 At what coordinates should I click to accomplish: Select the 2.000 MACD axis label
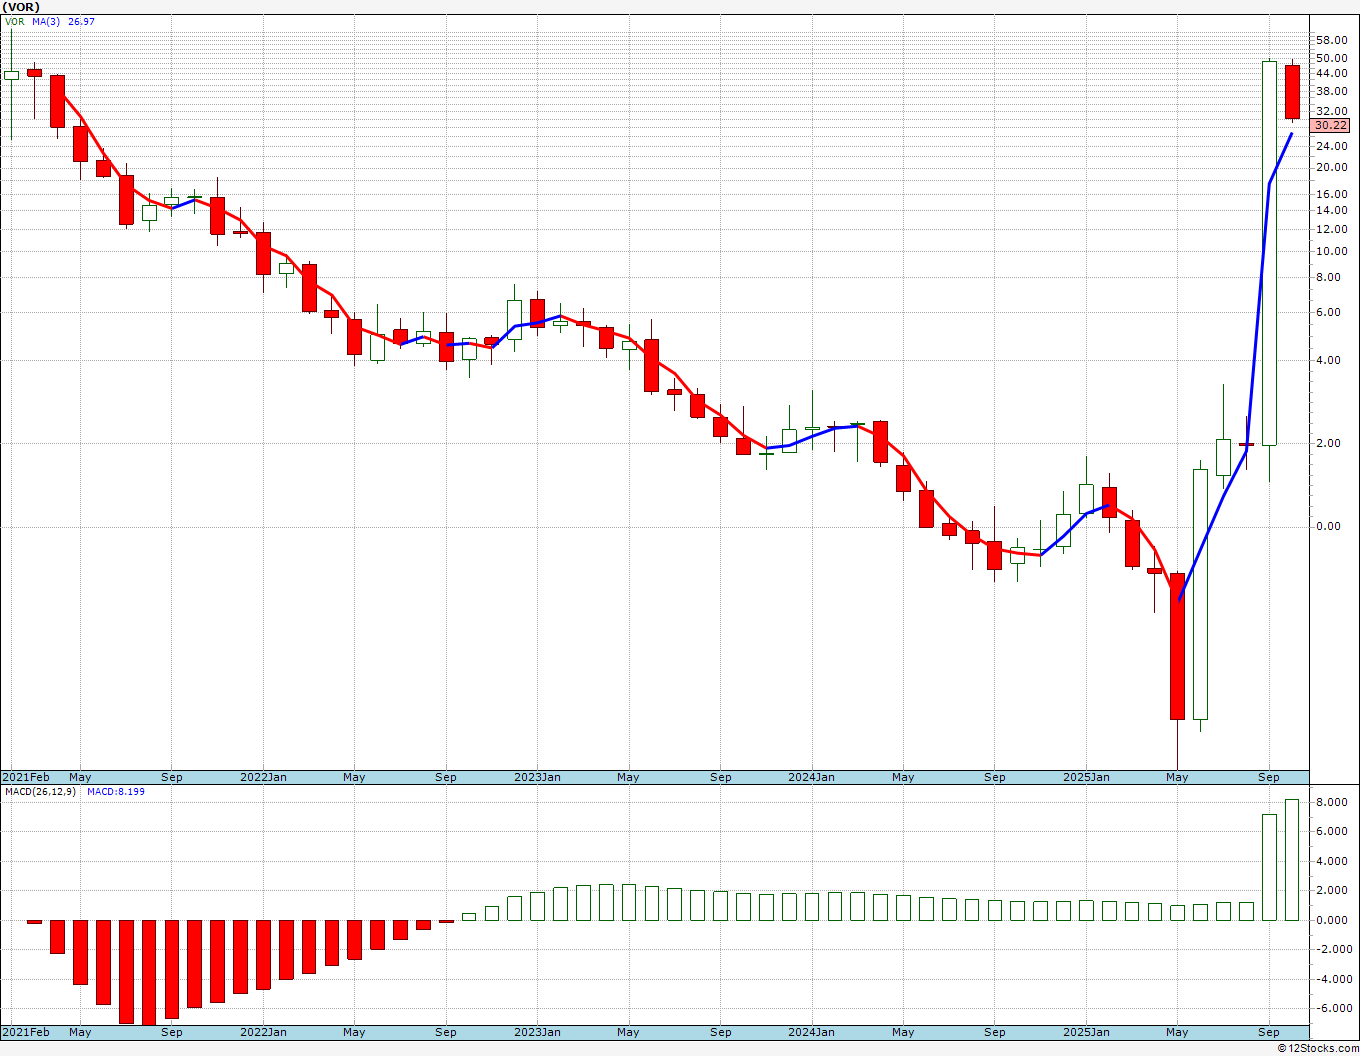(x=1332, y=890)
